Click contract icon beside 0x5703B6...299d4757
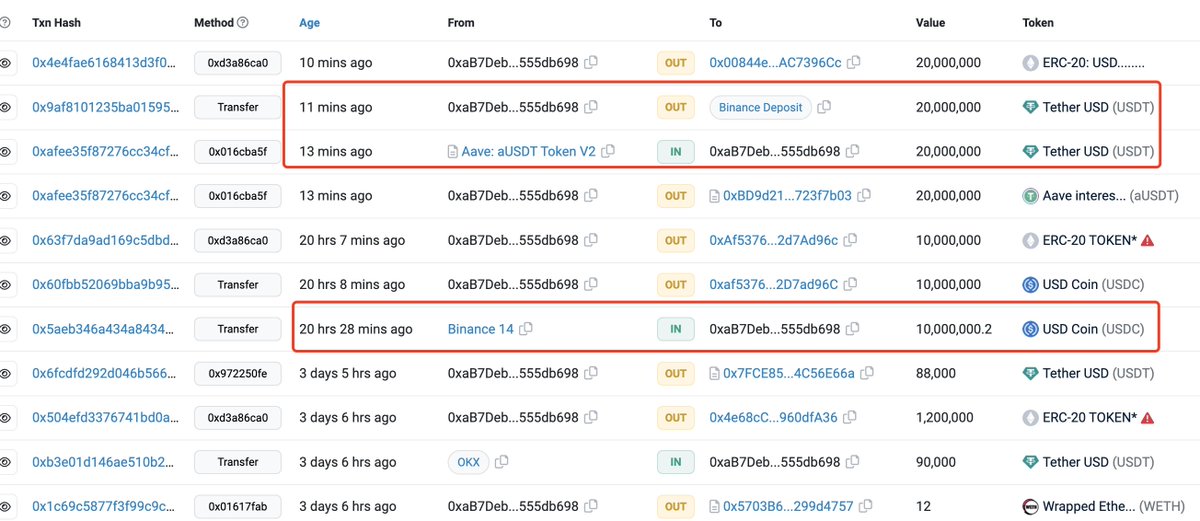The width and height of the screenshot is (1200, 521). pos(715,506)
